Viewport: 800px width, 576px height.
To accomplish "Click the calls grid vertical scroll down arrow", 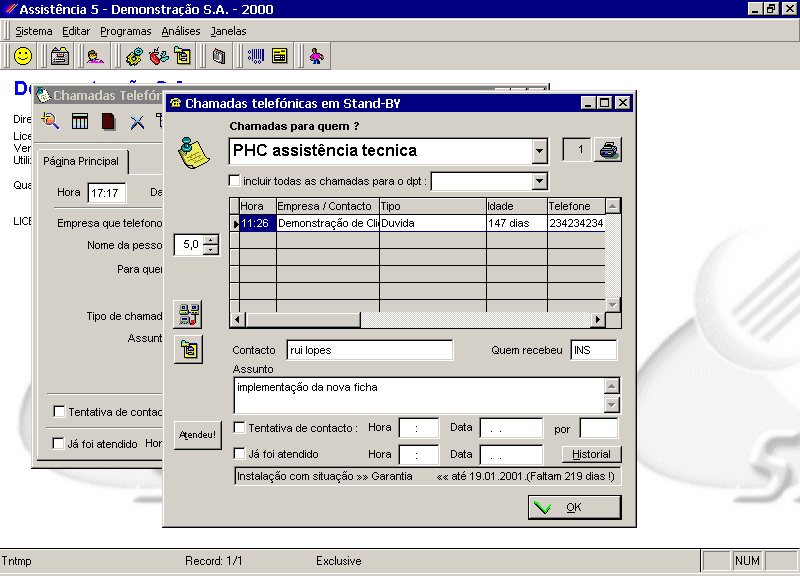I will [613, 305].
